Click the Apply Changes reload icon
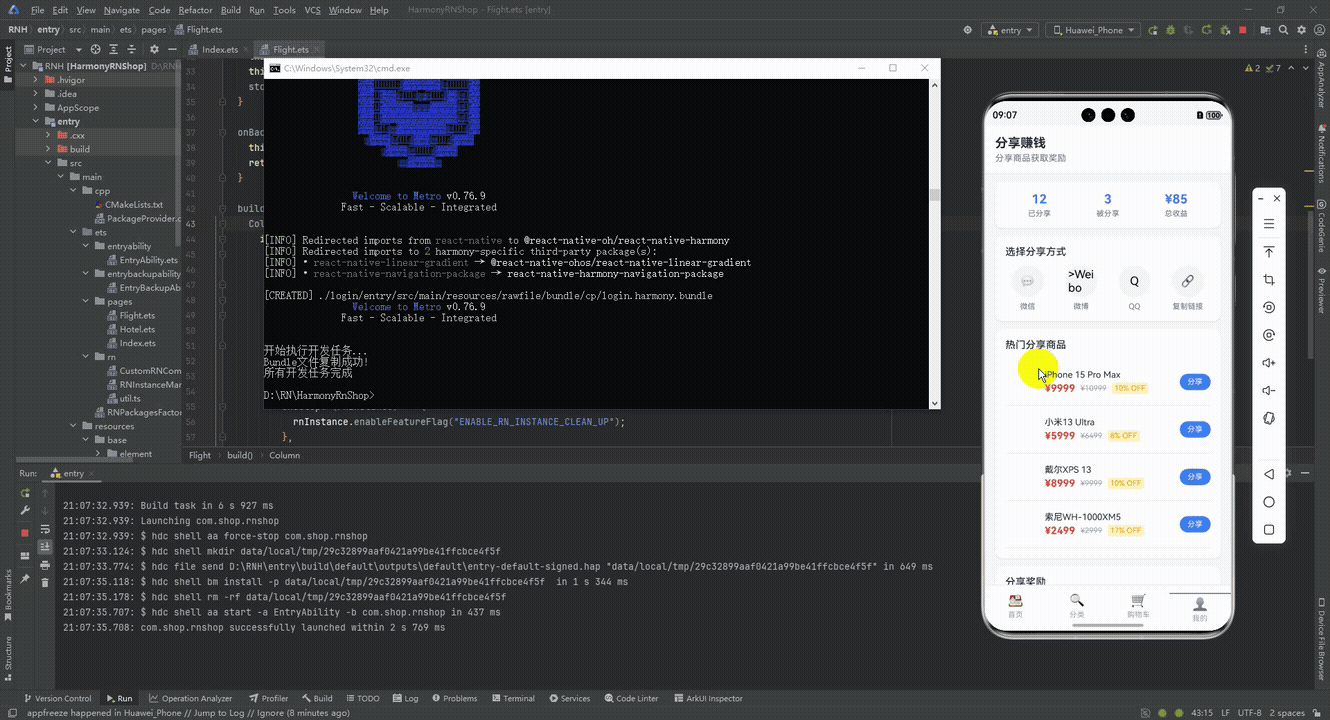 click(x=1206, y=30)
